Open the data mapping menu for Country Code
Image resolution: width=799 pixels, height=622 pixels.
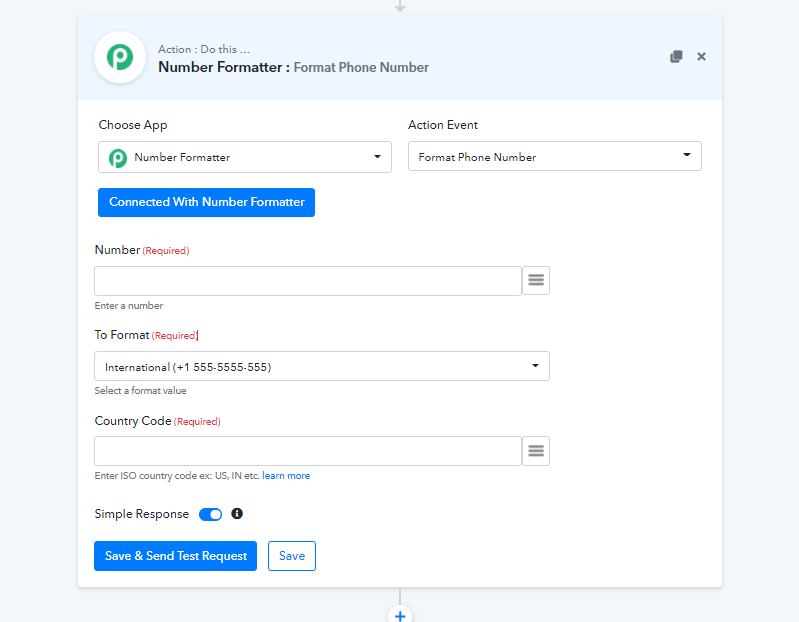click(x=536, y=451)
